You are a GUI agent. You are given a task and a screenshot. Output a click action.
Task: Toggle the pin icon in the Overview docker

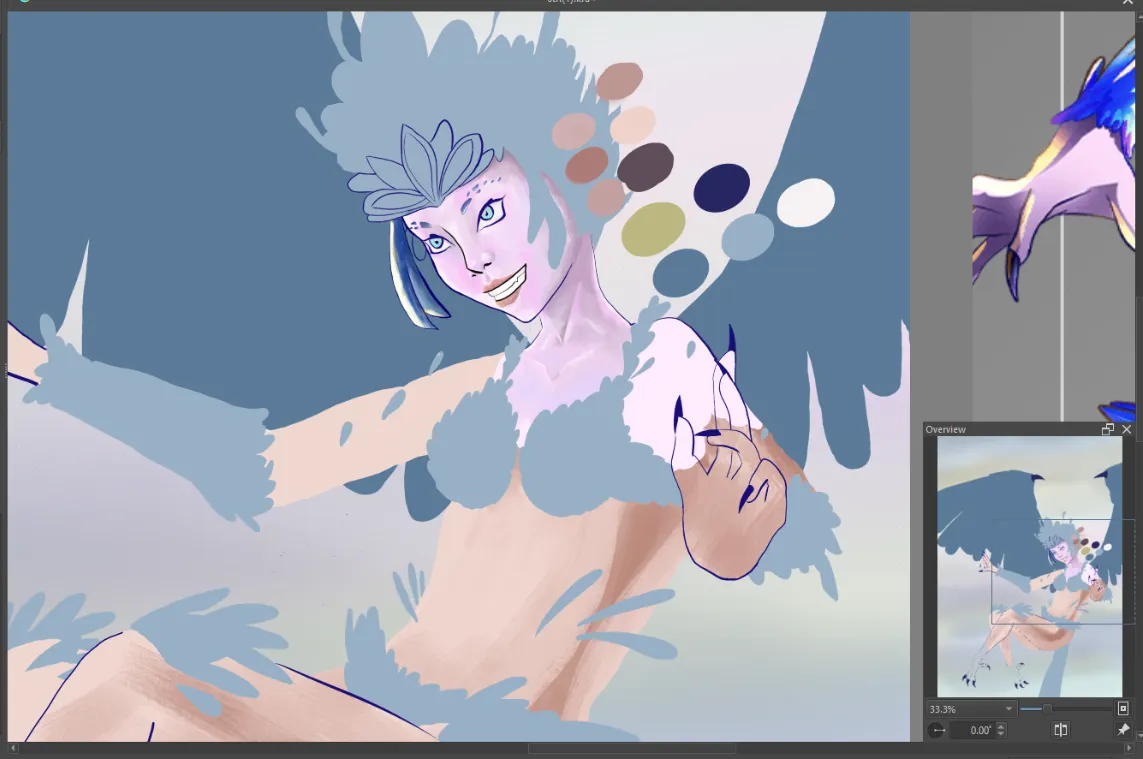click(x=1123, y=730)
